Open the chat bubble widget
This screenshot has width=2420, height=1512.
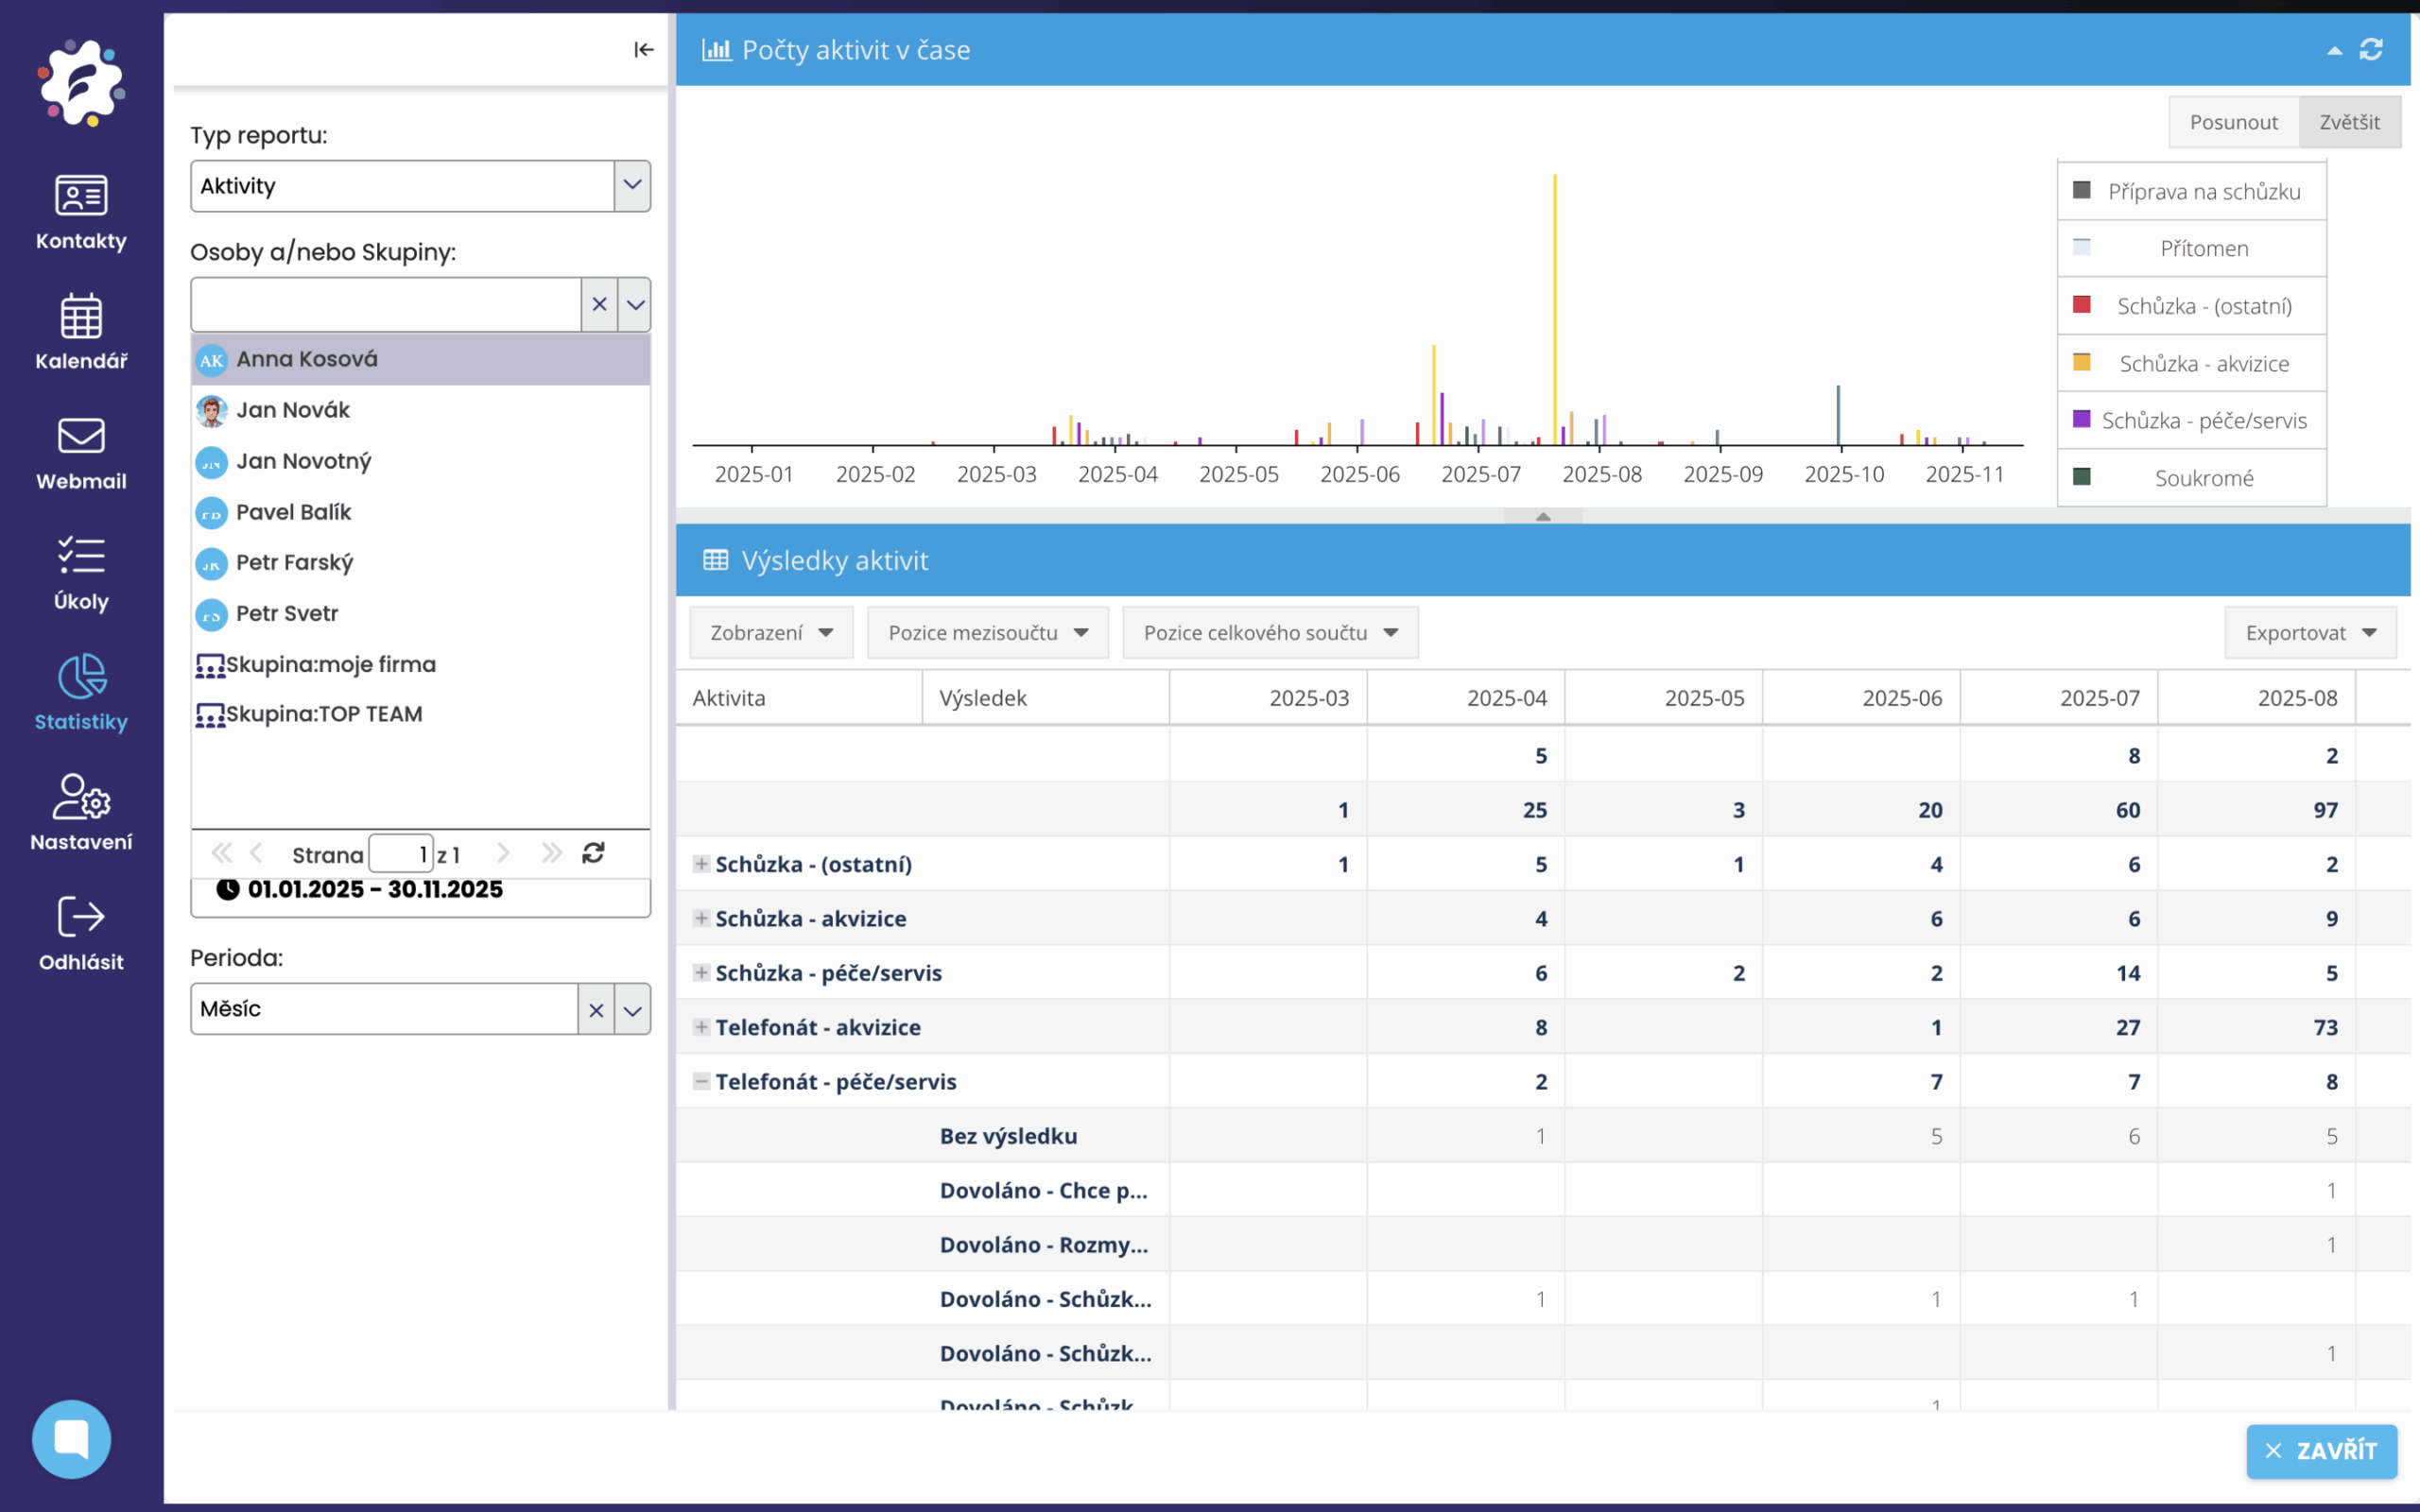tap(71, 1438)
